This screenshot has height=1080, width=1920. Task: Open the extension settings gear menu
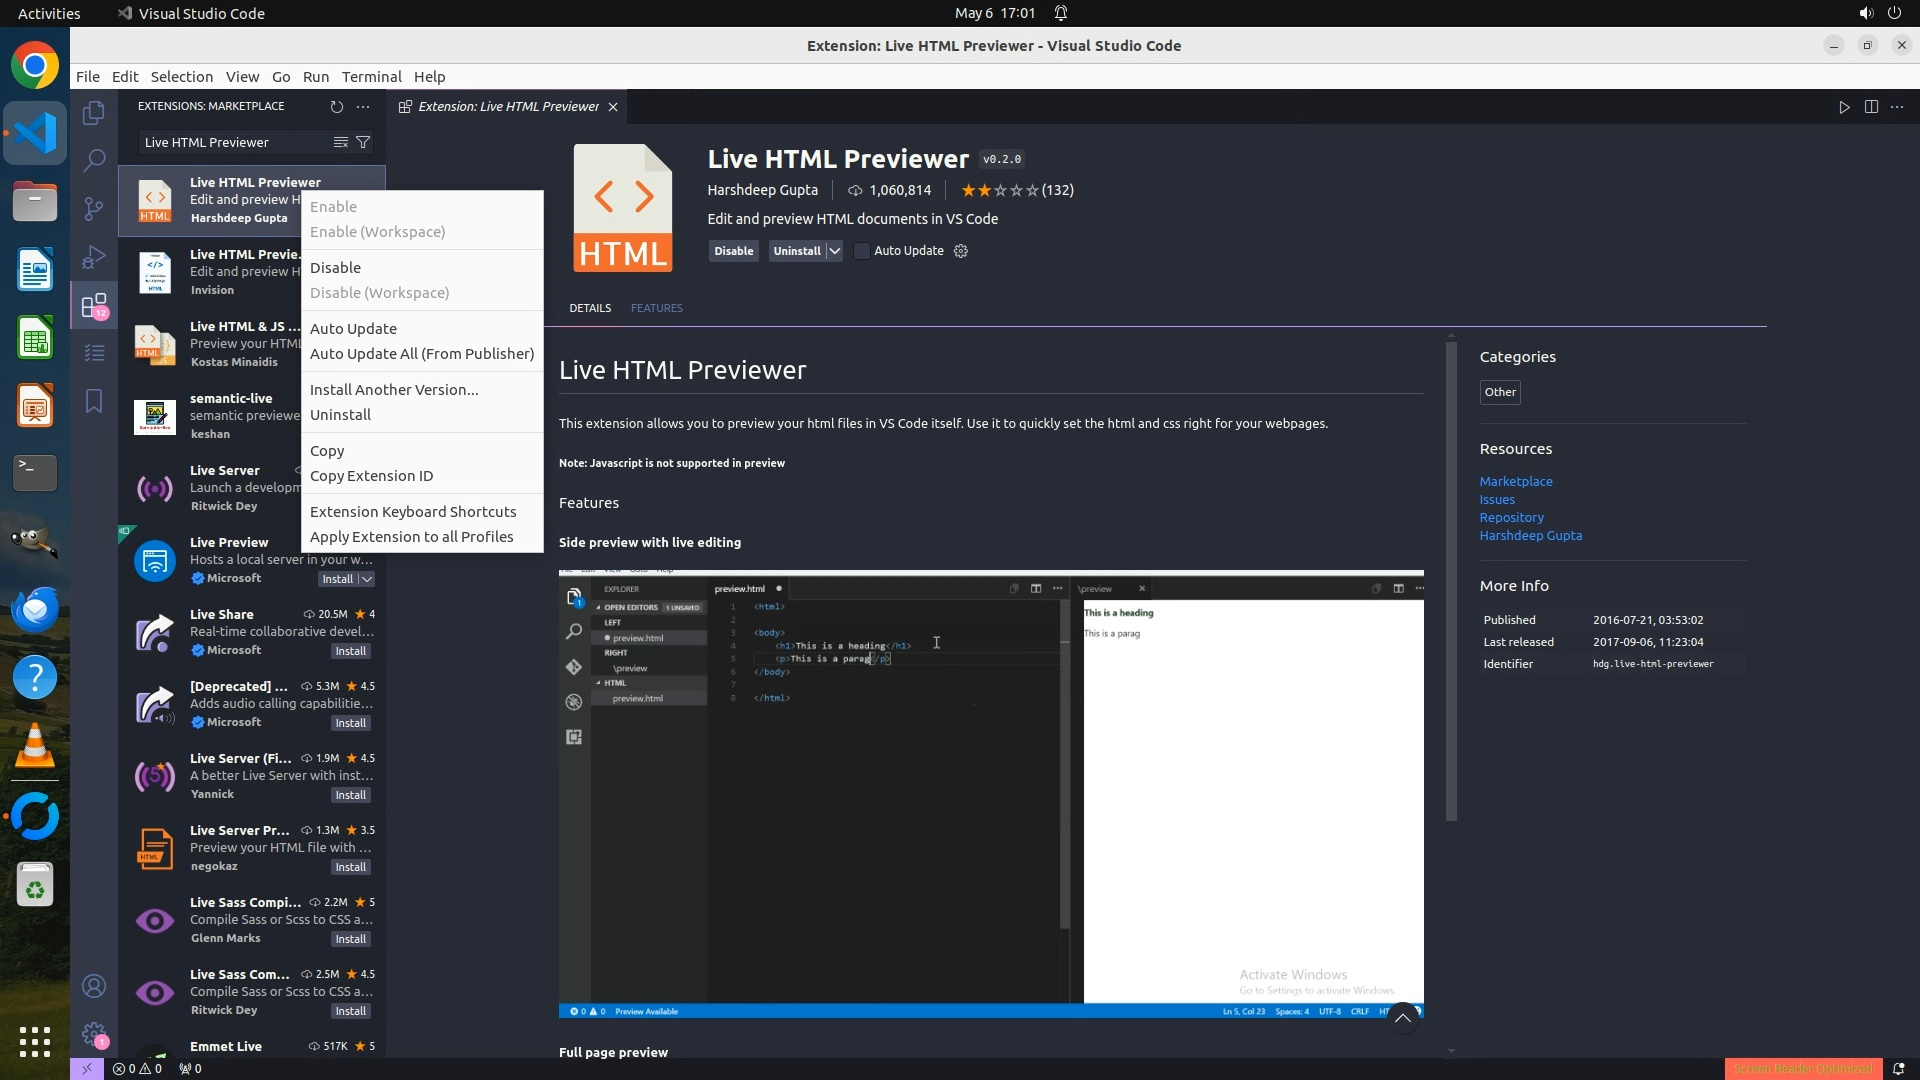click(x=961, y=251)
